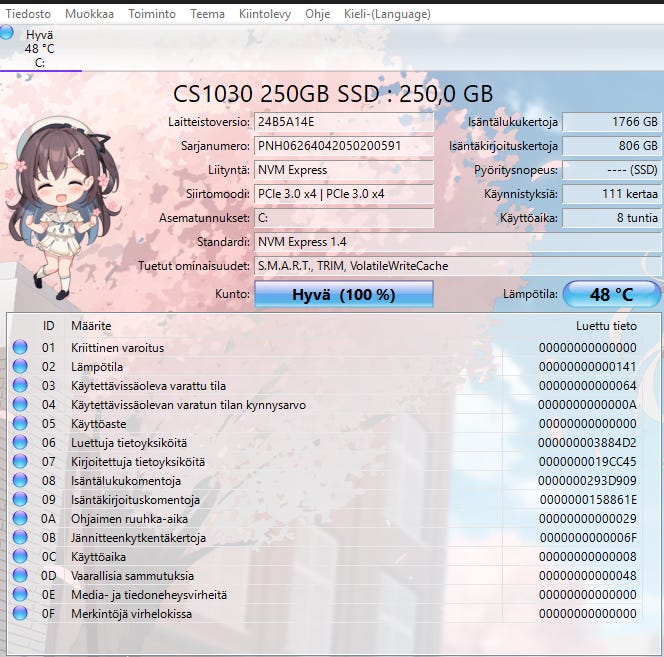Viewport: 664px width, 657px height.
Task: Click the 48 °C temperature button
Action: [611, 294]
